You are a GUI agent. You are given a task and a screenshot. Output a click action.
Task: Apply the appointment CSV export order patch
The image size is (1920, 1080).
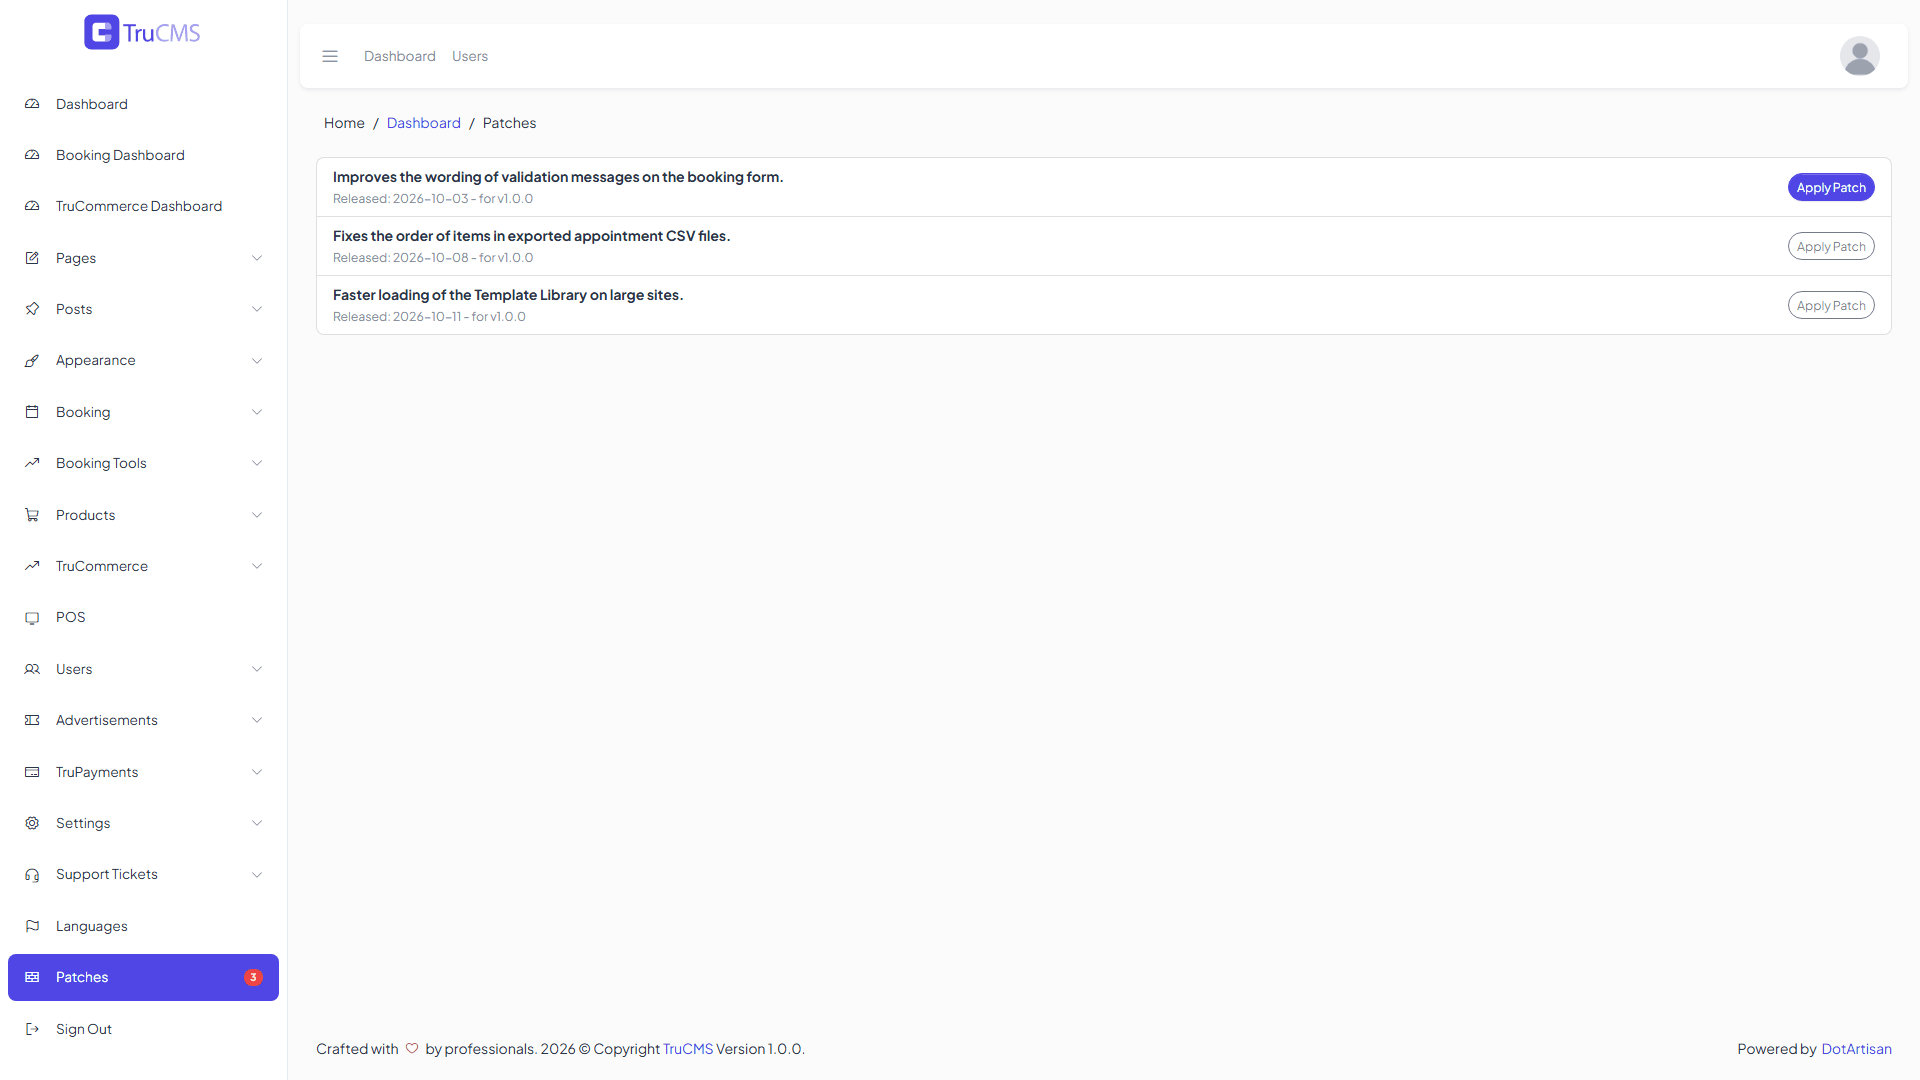pyautogui.click(x=1830, y=246)
